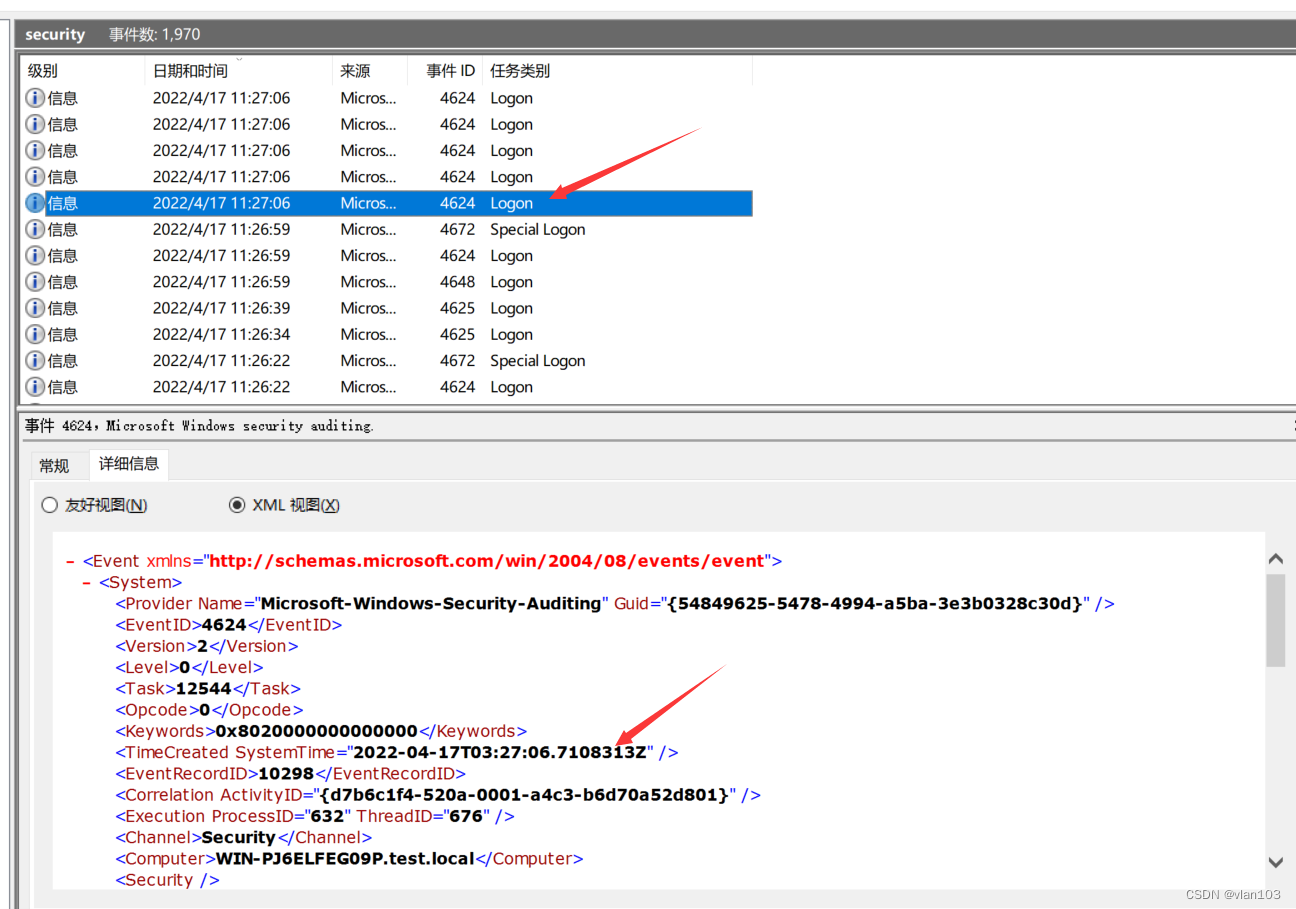Click the info icon of event 4648 Logon
Image resolution: width=1296 pixels, height=909 pixels.
click(35, 282)
